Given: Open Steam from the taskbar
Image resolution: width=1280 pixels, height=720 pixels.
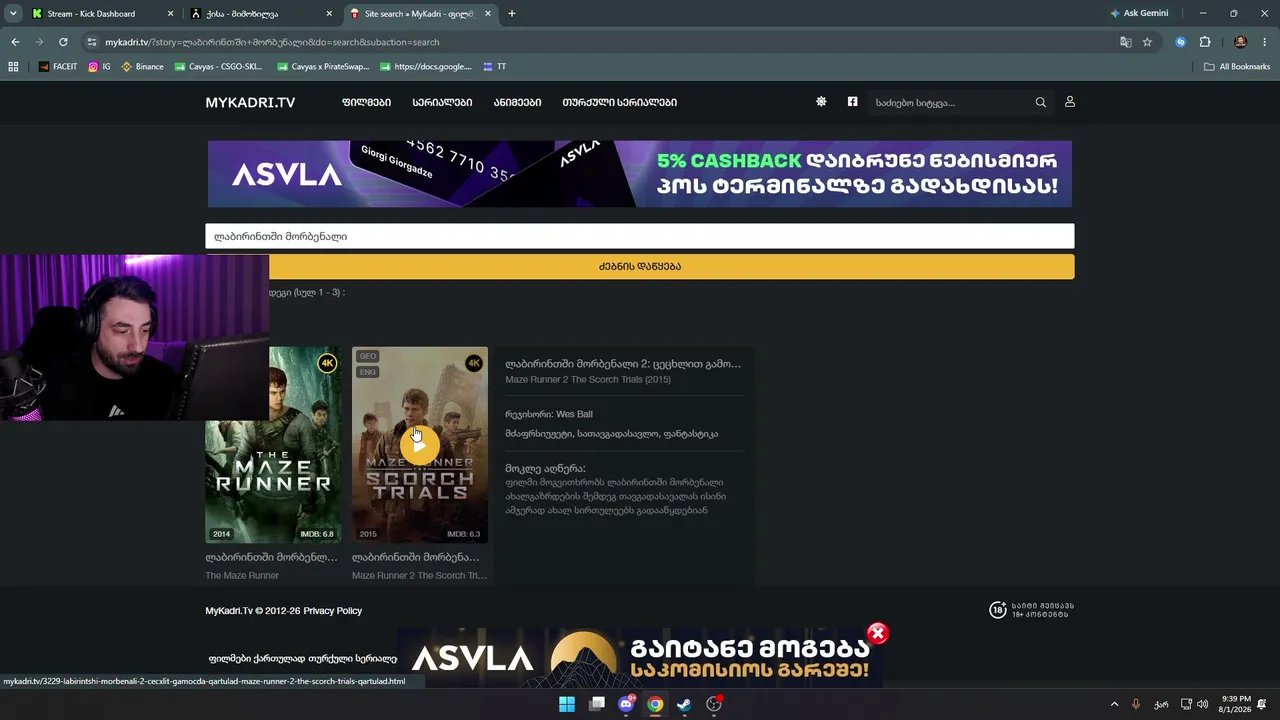Looking at the screenshot, I should coord(684,704).
